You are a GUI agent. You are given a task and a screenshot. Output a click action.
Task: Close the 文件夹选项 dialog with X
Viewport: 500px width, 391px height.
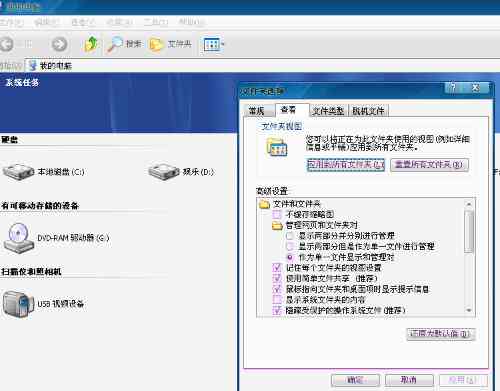click(x=476, y=88)
